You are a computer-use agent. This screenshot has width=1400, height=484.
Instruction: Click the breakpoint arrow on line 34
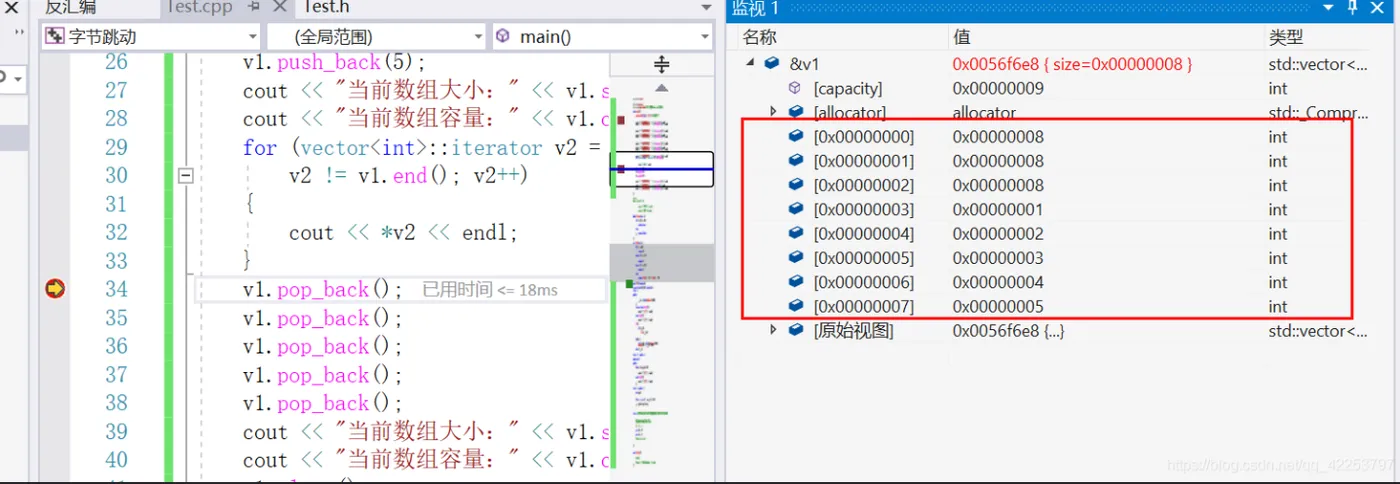[x=55, y=289]
